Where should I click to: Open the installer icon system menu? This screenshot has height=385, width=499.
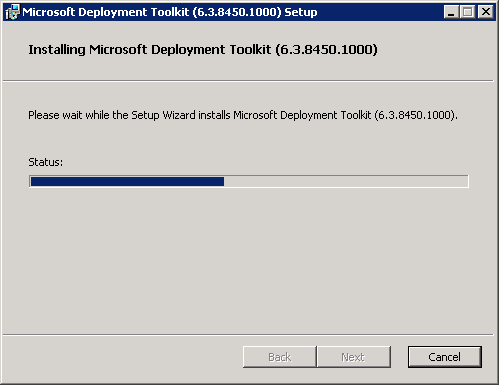(x=12, y=12)
